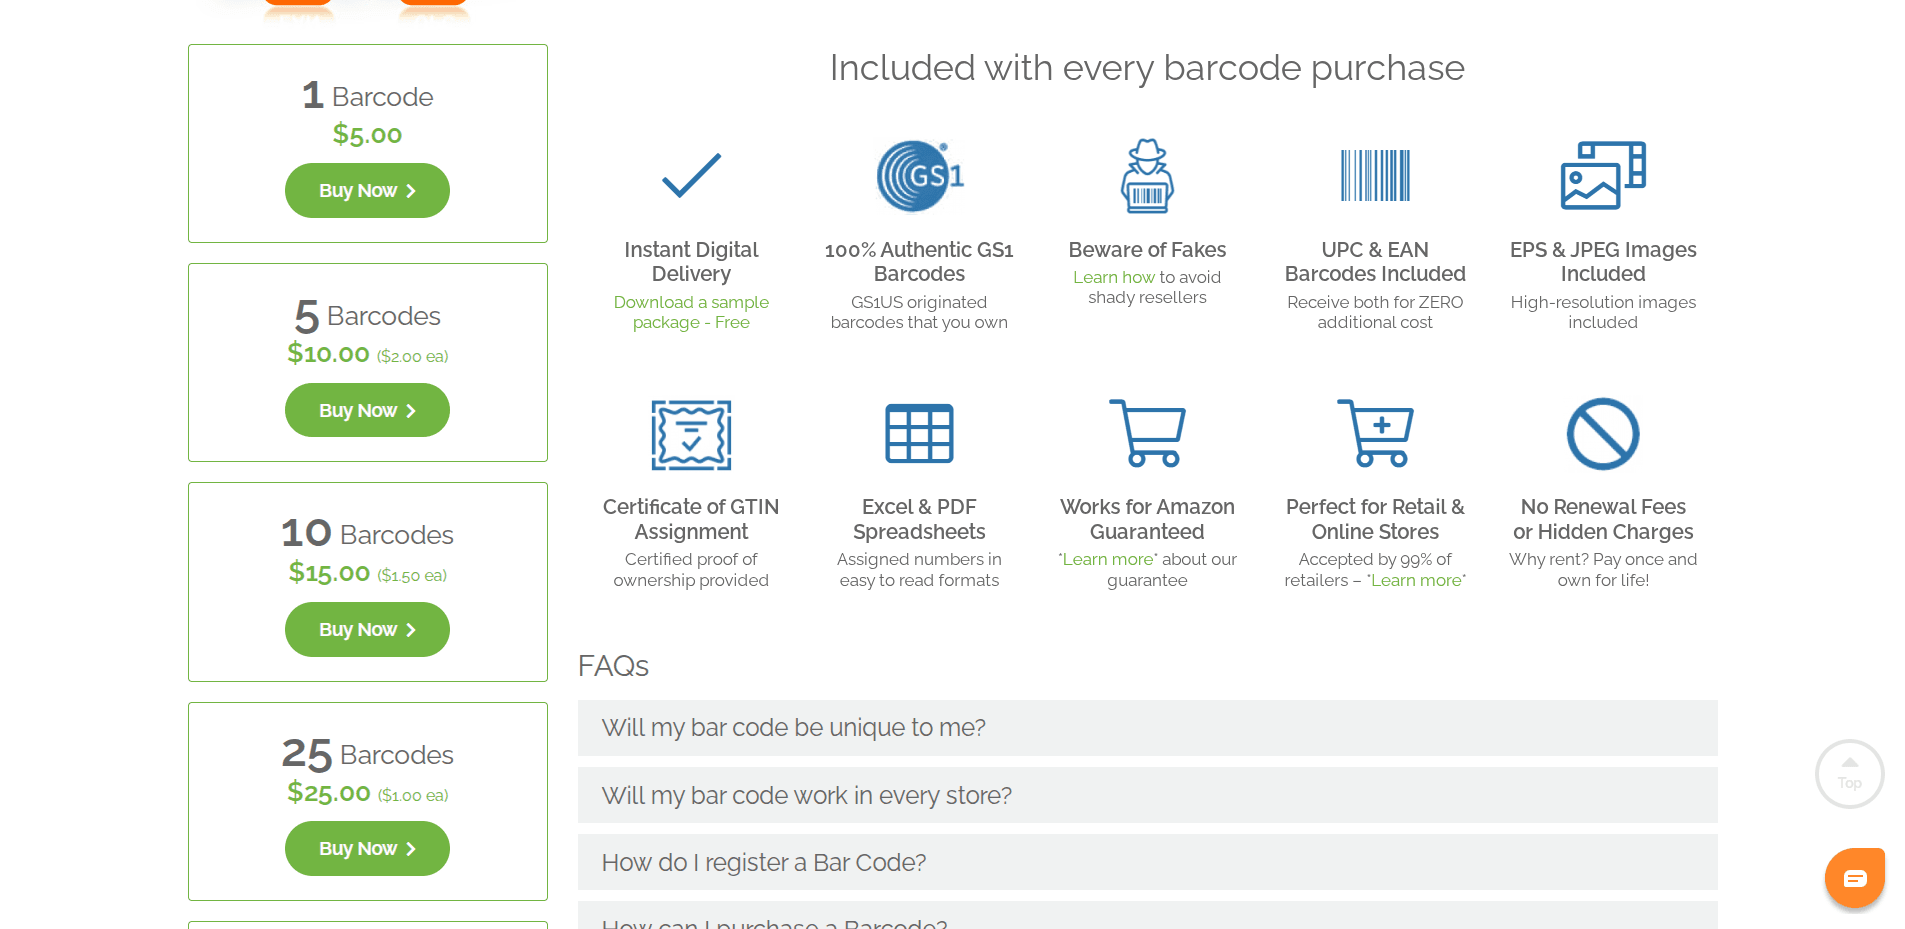Expand 'Will my bar code be unique to me?'

(1147, 728)
